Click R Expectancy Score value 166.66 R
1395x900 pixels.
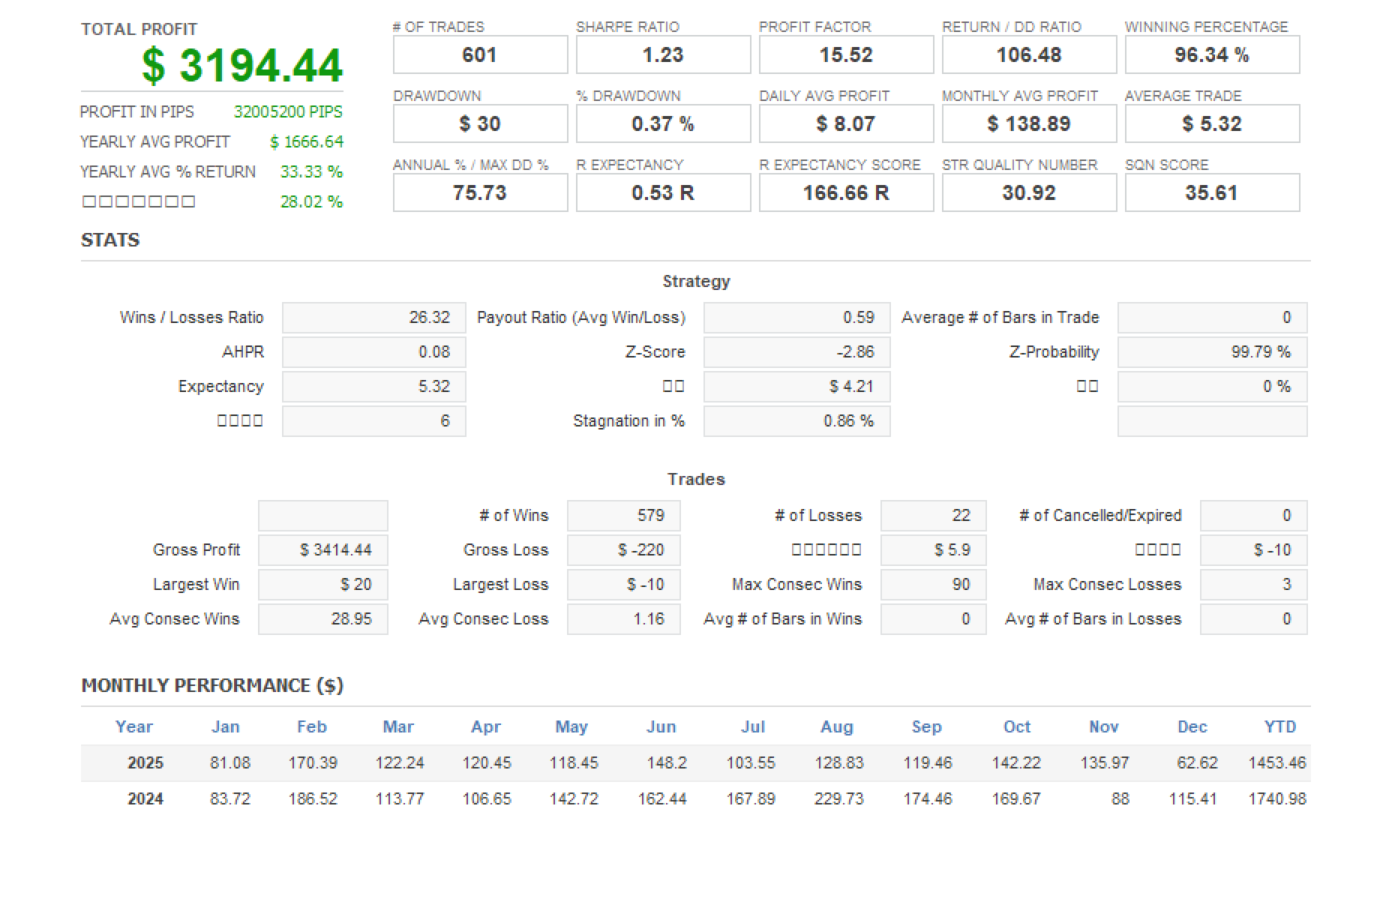click(846, 193)
